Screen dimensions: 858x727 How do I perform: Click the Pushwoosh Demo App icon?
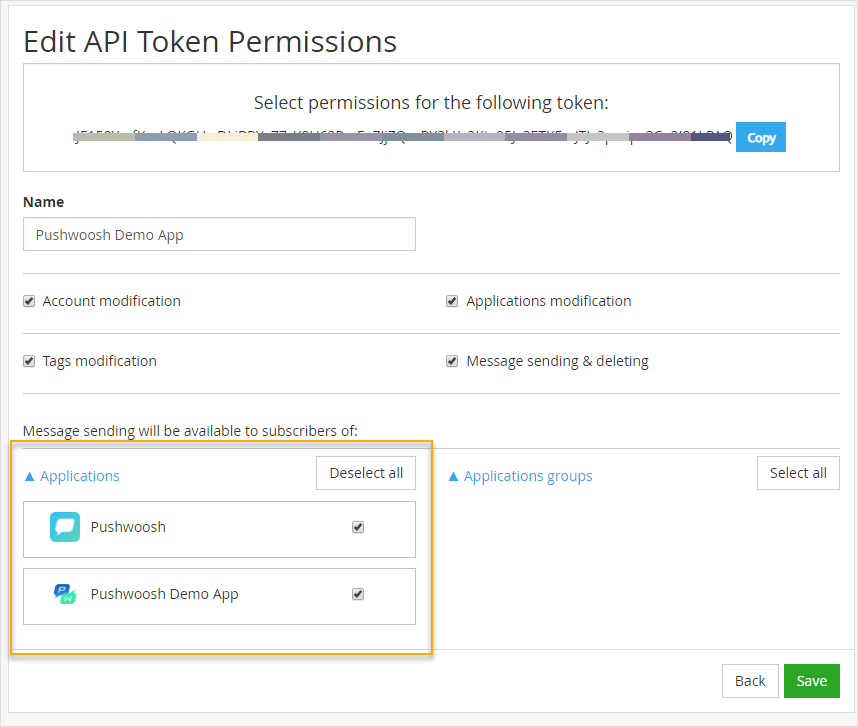(64, 593)
